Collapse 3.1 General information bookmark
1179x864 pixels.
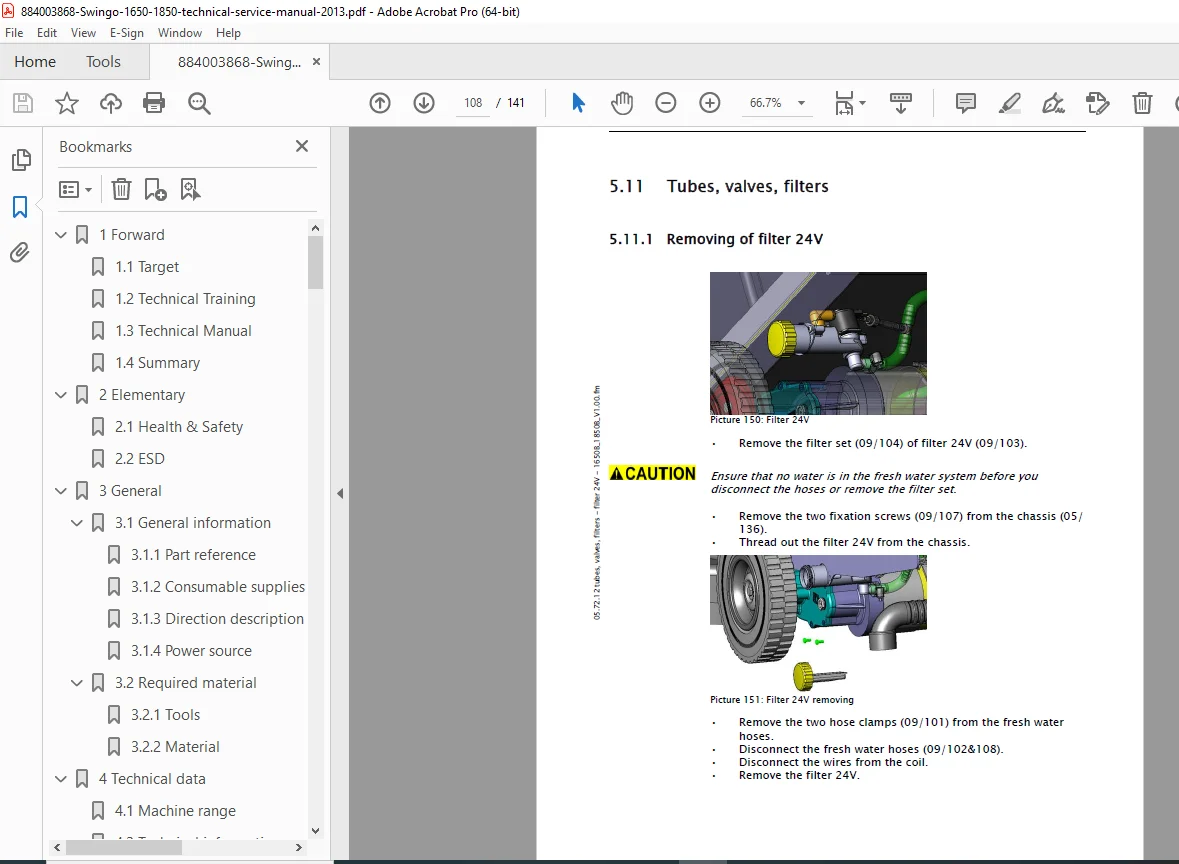[77, 523]
